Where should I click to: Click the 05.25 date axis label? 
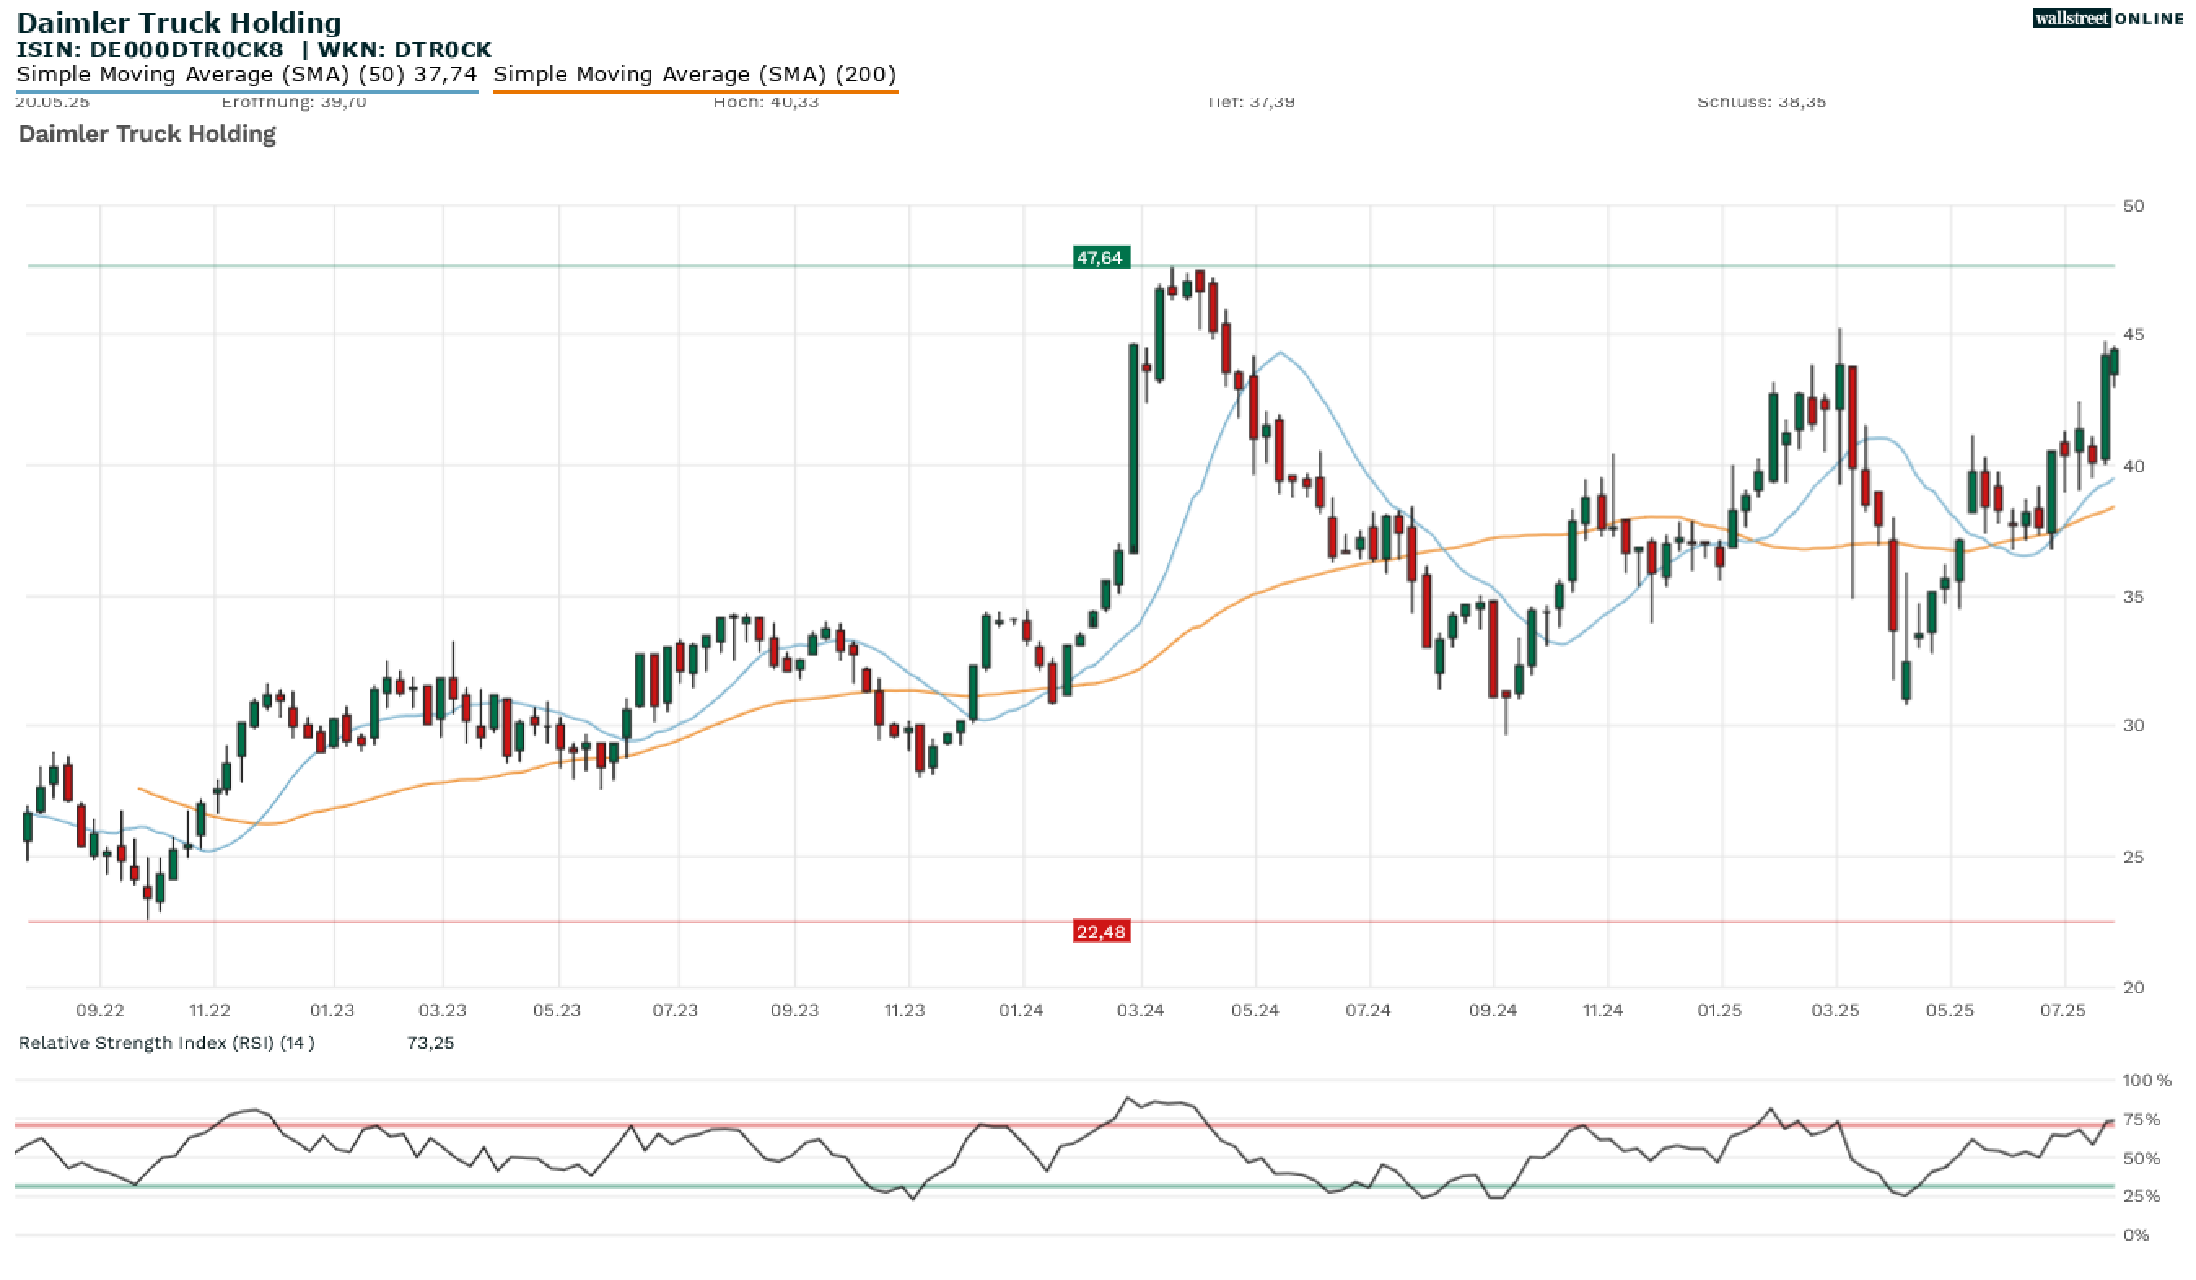pyautogui.click(x=1950, y=1010)
